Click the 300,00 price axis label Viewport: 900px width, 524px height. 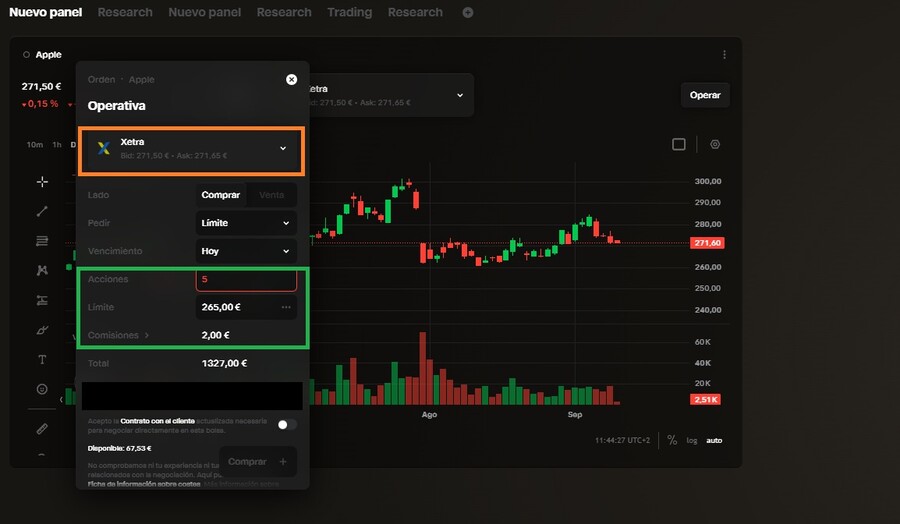tap(708, 181)
